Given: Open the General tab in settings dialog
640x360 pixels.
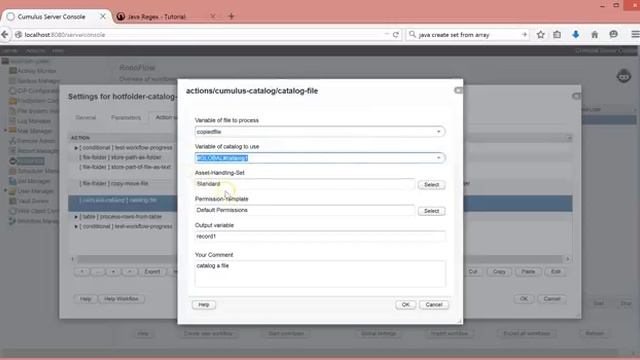Looking at the screenshot, I should tap(86, 118).
